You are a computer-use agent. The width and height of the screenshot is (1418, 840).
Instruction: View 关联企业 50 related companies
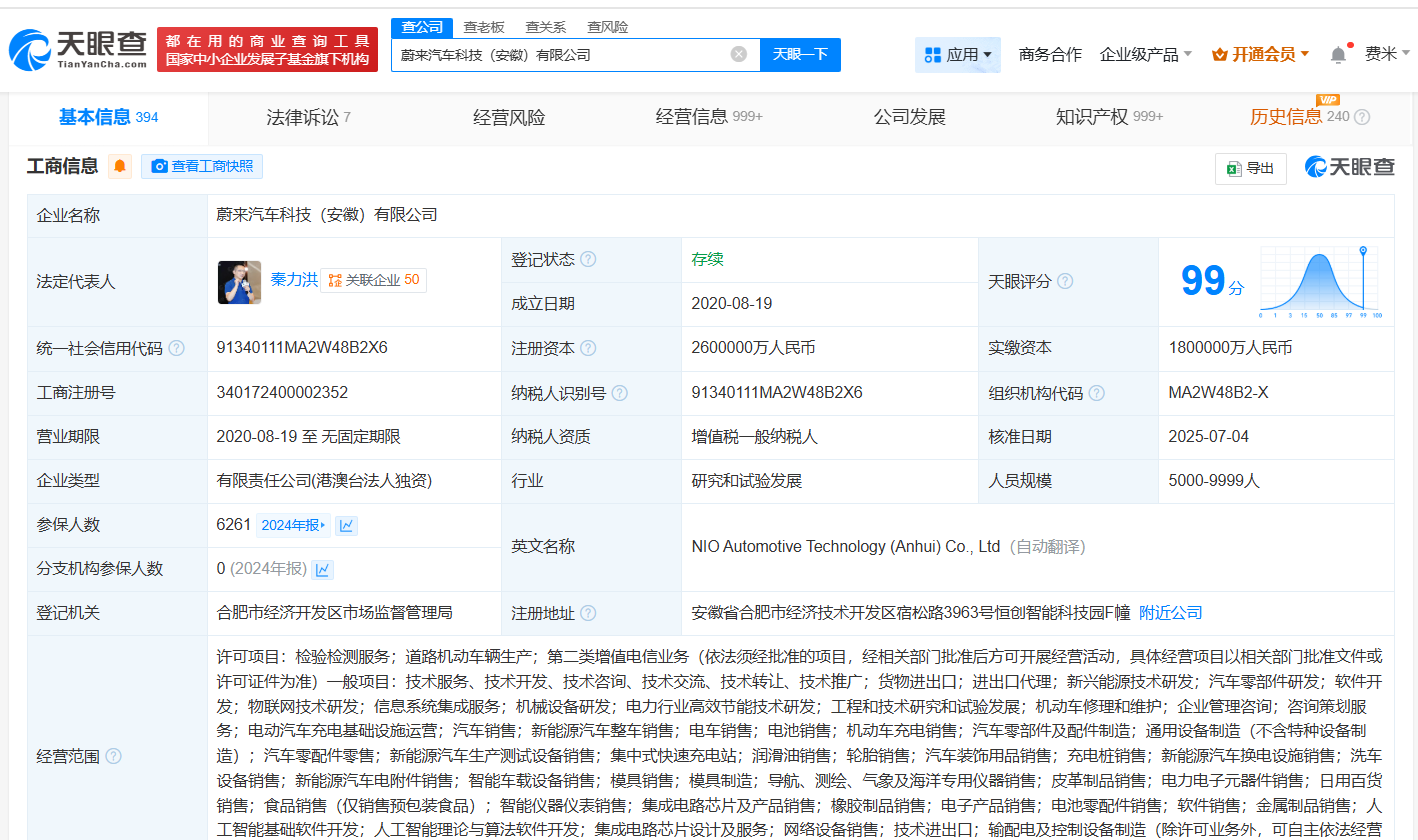click(374, 280)
